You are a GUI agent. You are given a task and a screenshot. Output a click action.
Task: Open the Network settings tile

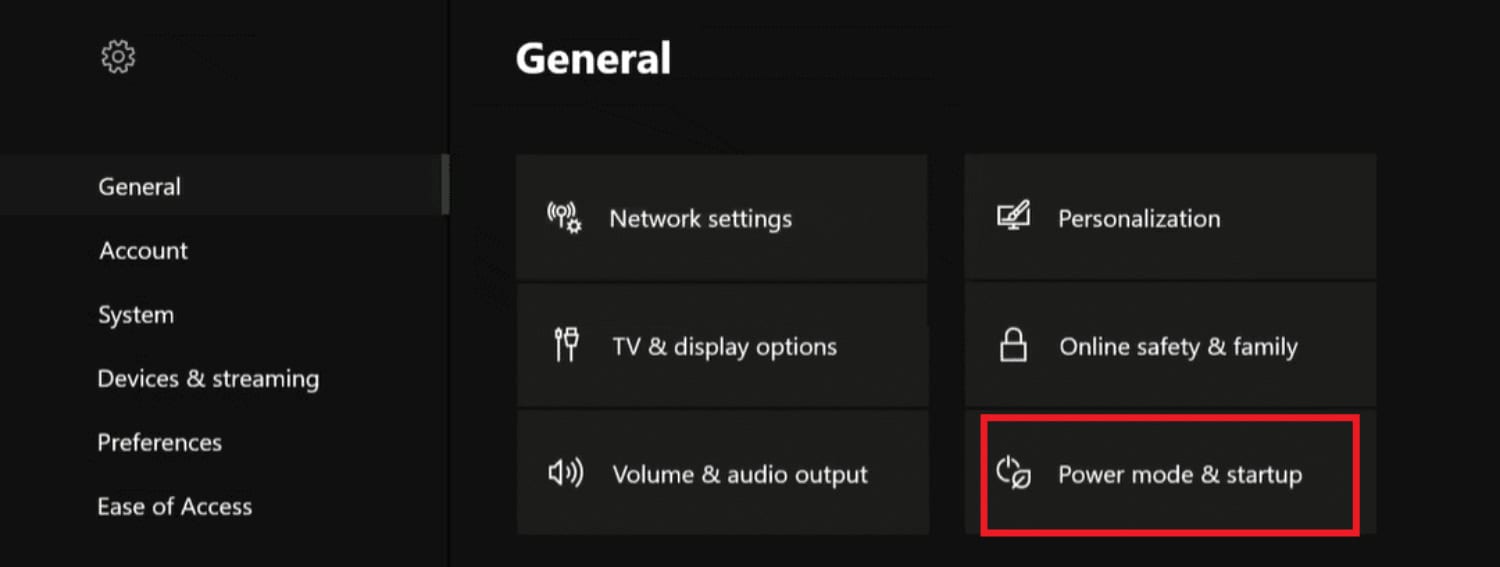(x=722, y=217)
